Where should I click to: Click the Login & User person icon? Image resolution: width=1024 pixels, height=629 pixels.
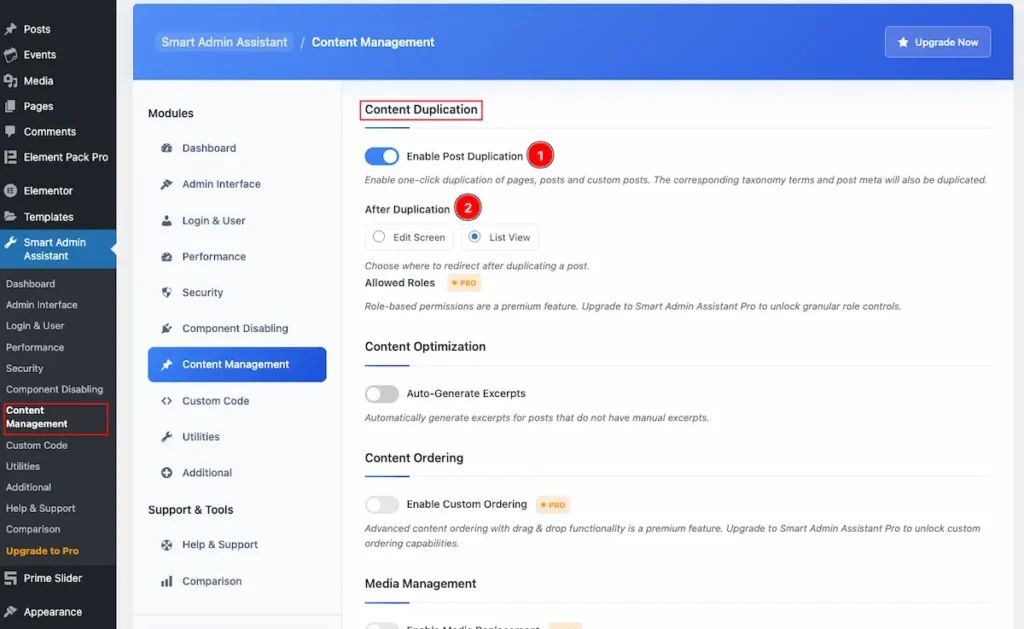(167, 221)
